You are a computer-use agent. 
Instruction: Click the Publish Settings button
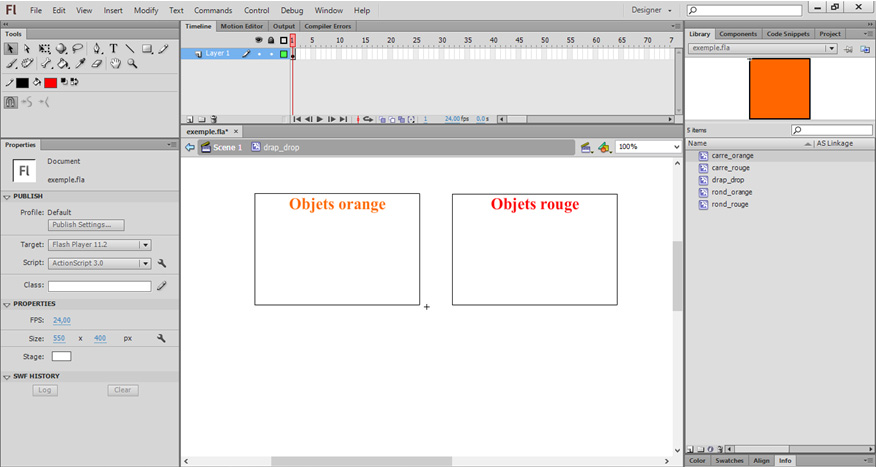(x=87, y=225)
